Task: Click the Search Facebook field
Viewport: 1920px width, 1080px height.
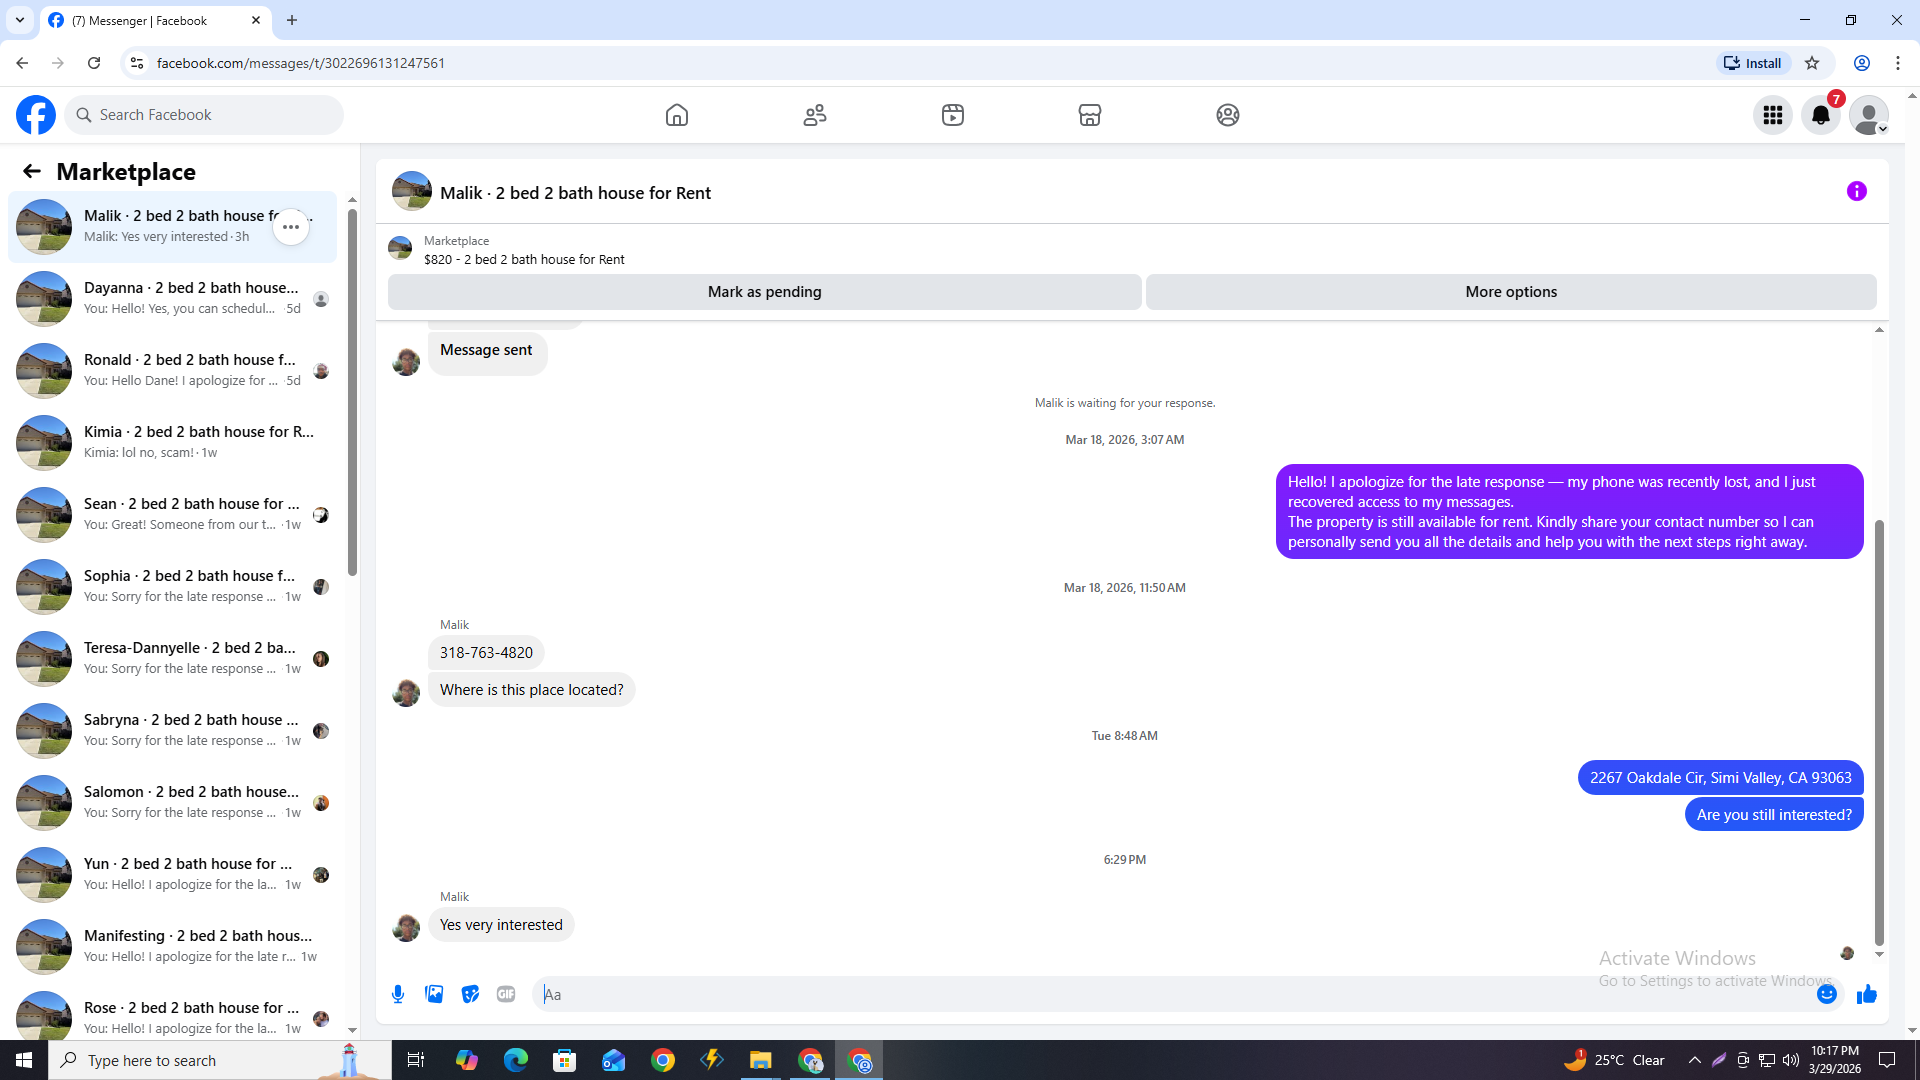Action: tap(204, 115)
